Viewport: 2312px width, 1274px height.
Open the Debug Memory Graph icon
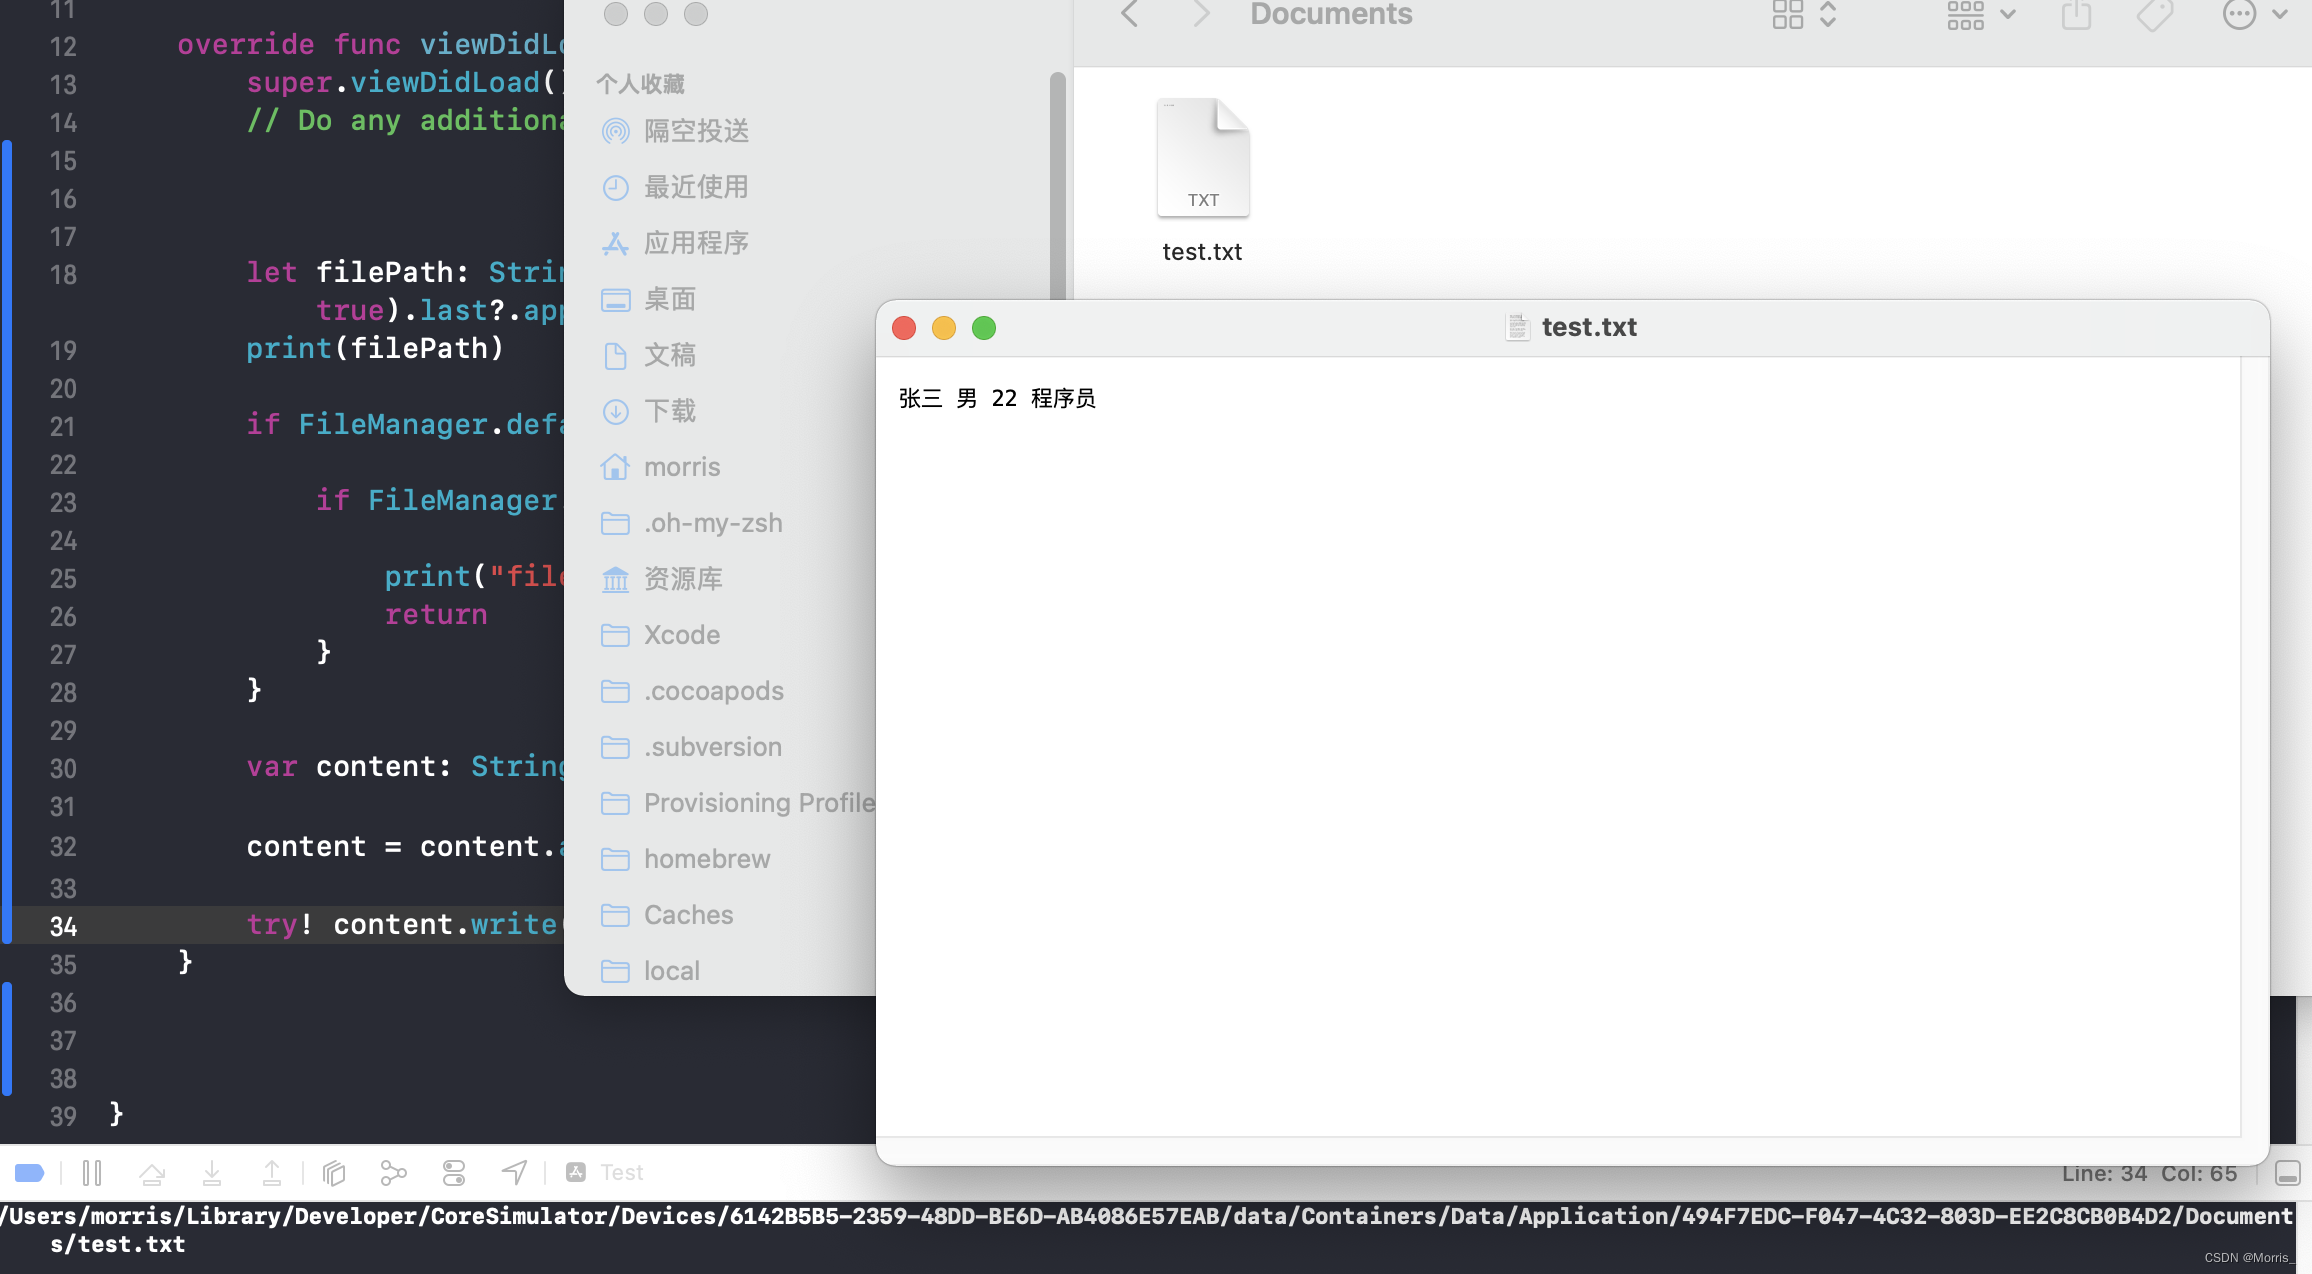click(394, 1172)
